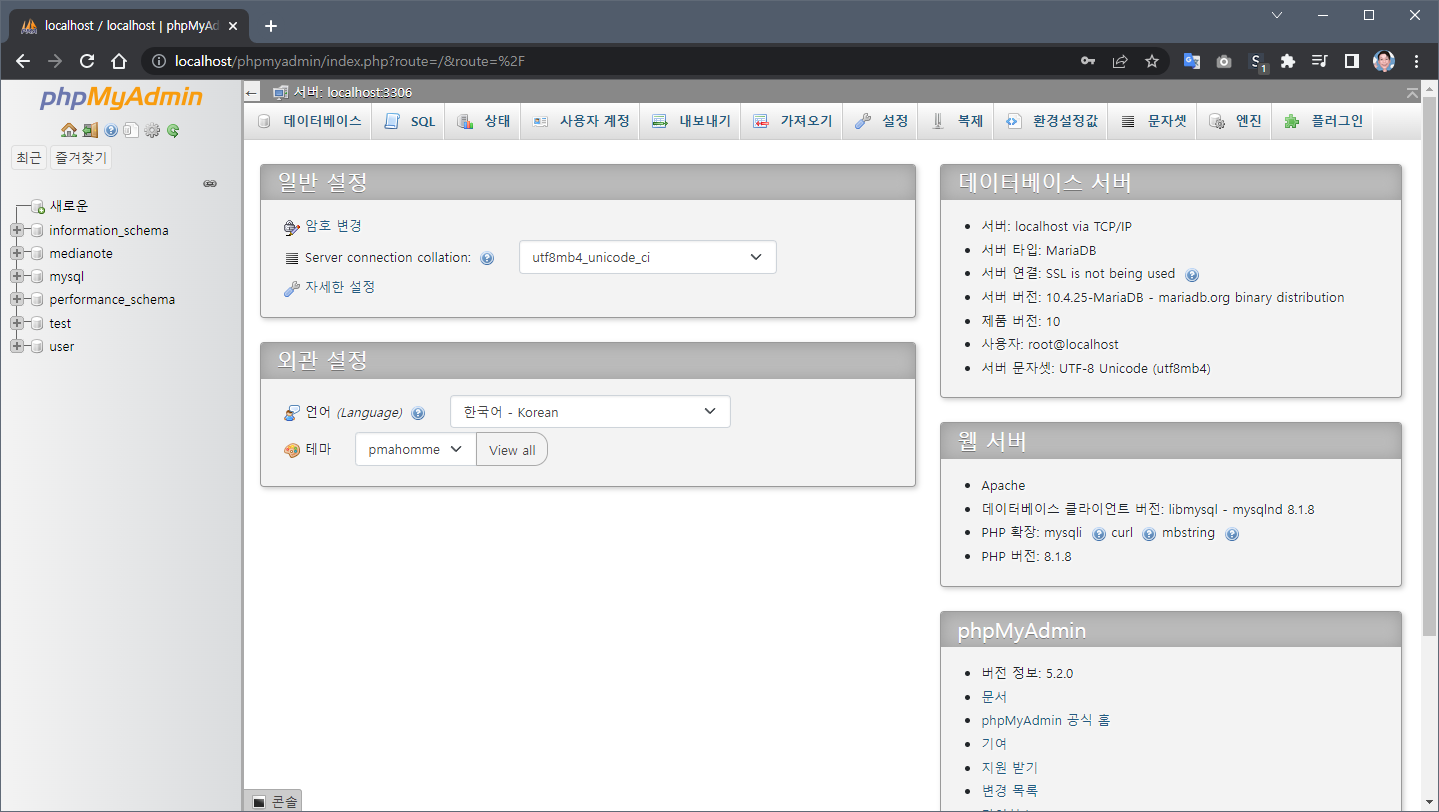This screenshot has height=812, width=1439.
Task: Click the password key icon in address bar
Action: point(1088,61)
